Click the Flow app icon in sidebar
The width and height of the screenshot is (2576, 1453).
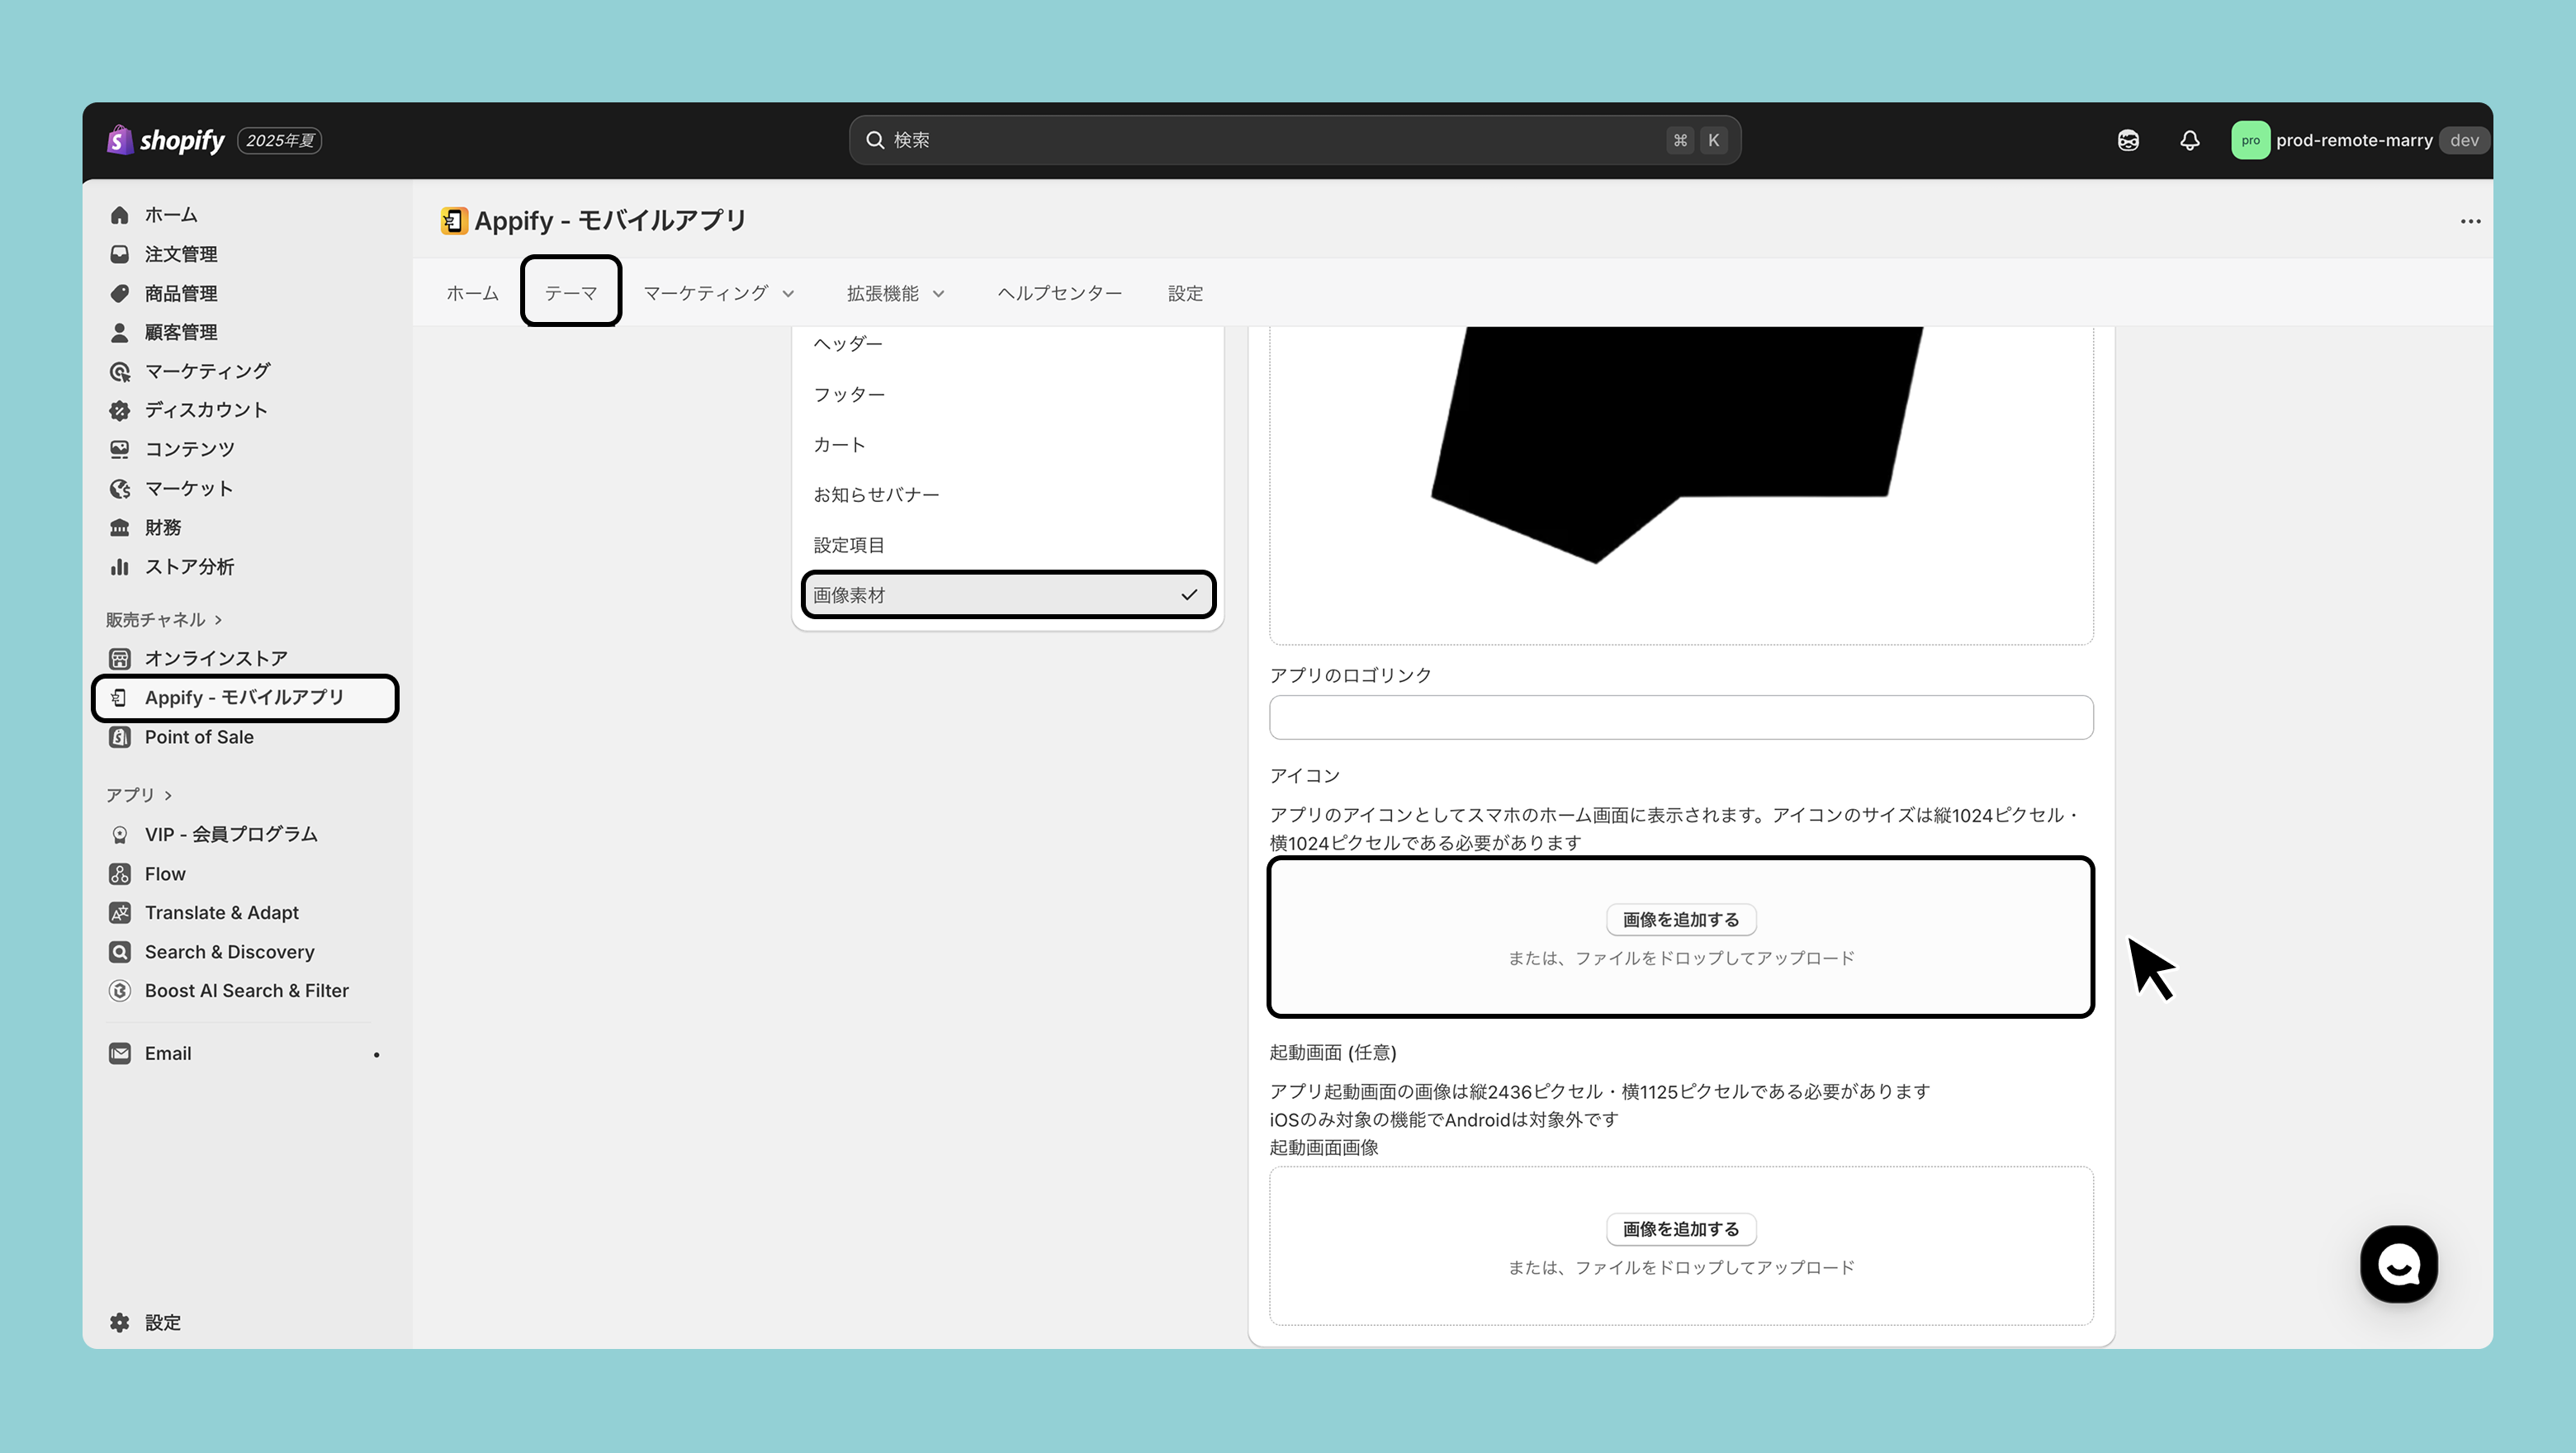coord(120,873)
